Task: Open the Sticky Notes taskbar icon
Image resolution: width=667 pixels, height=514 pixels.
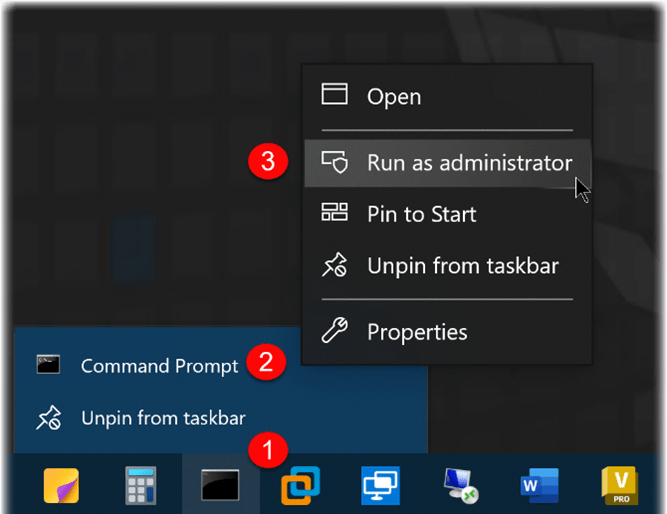Action: [61, 485]
